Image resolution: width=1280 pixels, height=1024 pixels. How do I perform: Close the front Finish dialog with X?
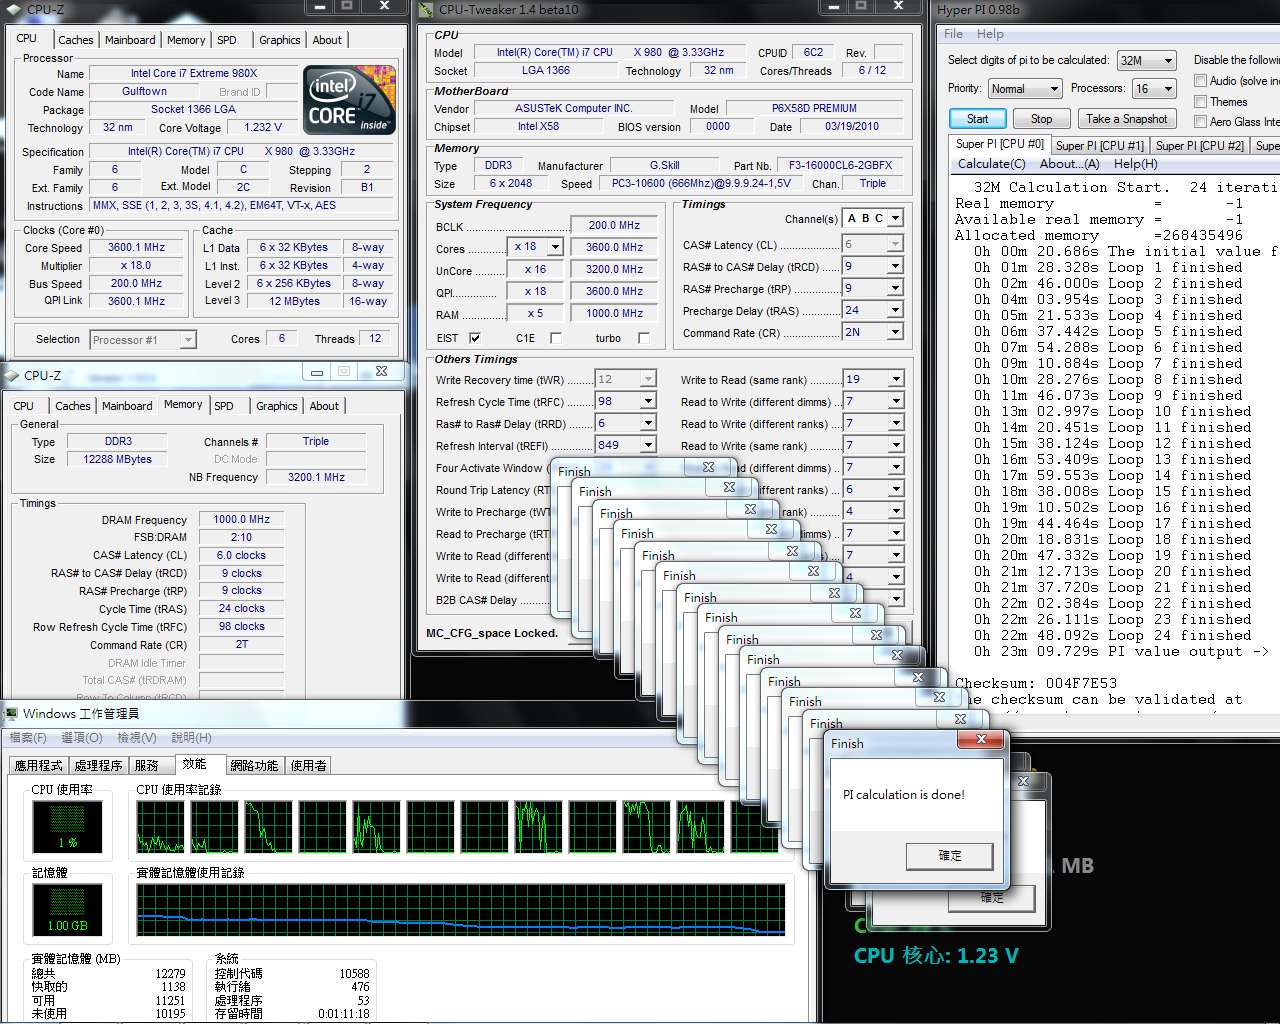coord(981,739)
